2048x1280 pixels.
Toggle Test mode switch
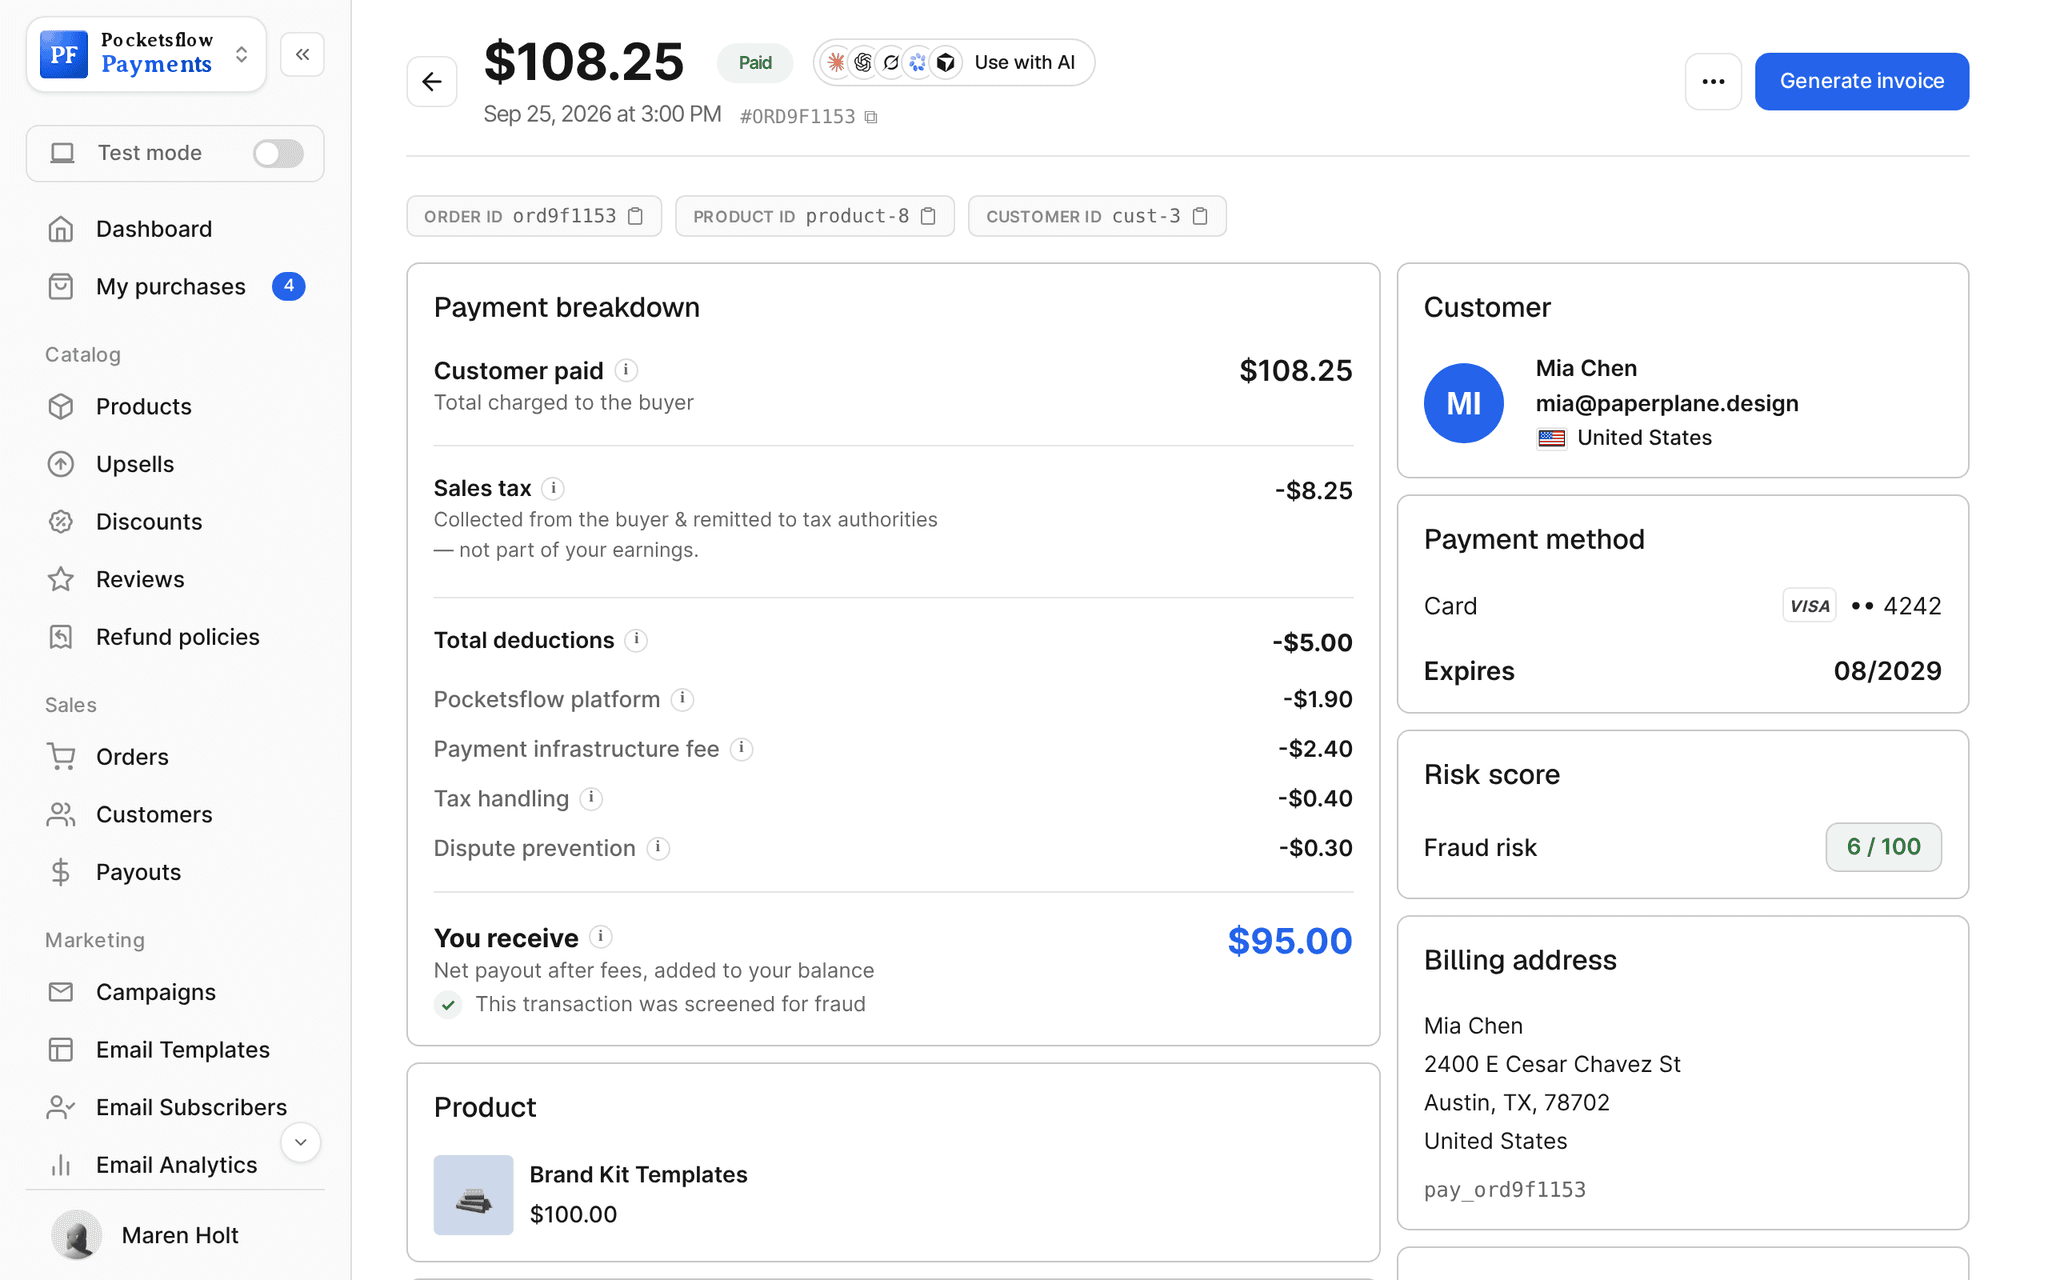tap(277, 153)
